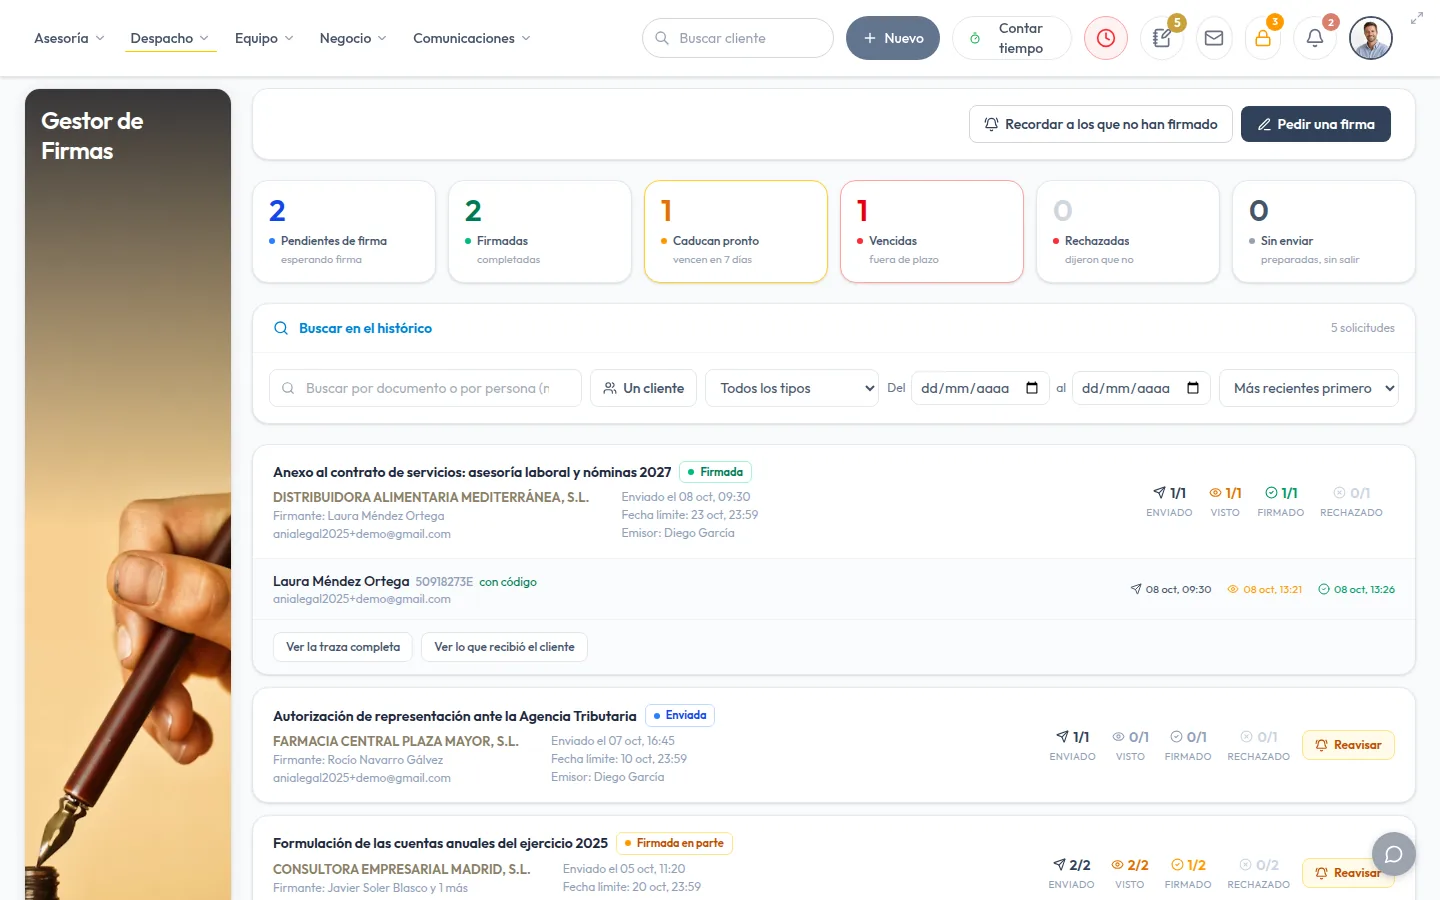Toggle the Un cliente filter
Image resolution: width=1440 pixels, height=900 pixels.
[x=644, y=388]
